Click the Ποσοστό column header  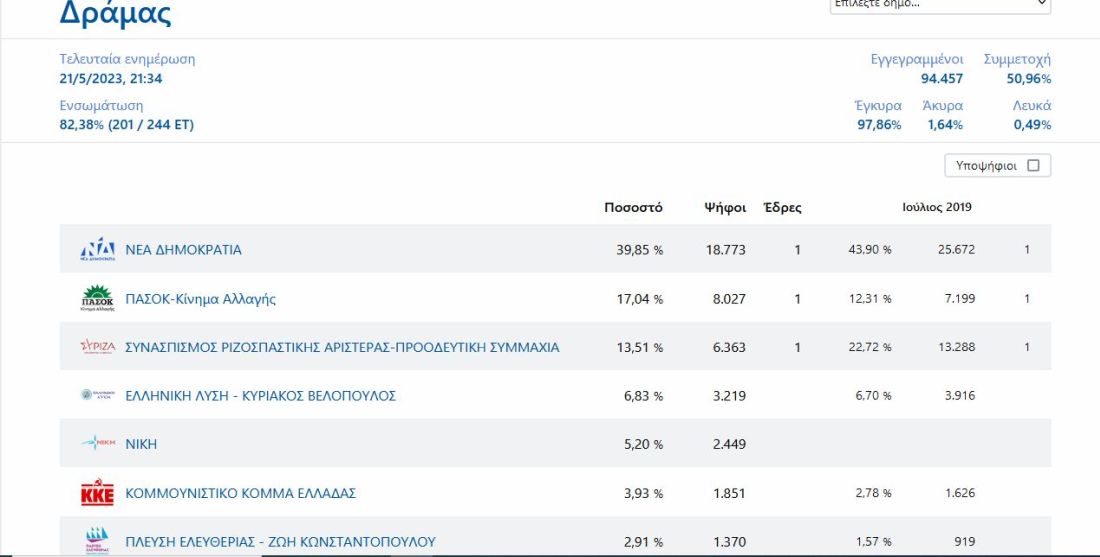[633, 208]
